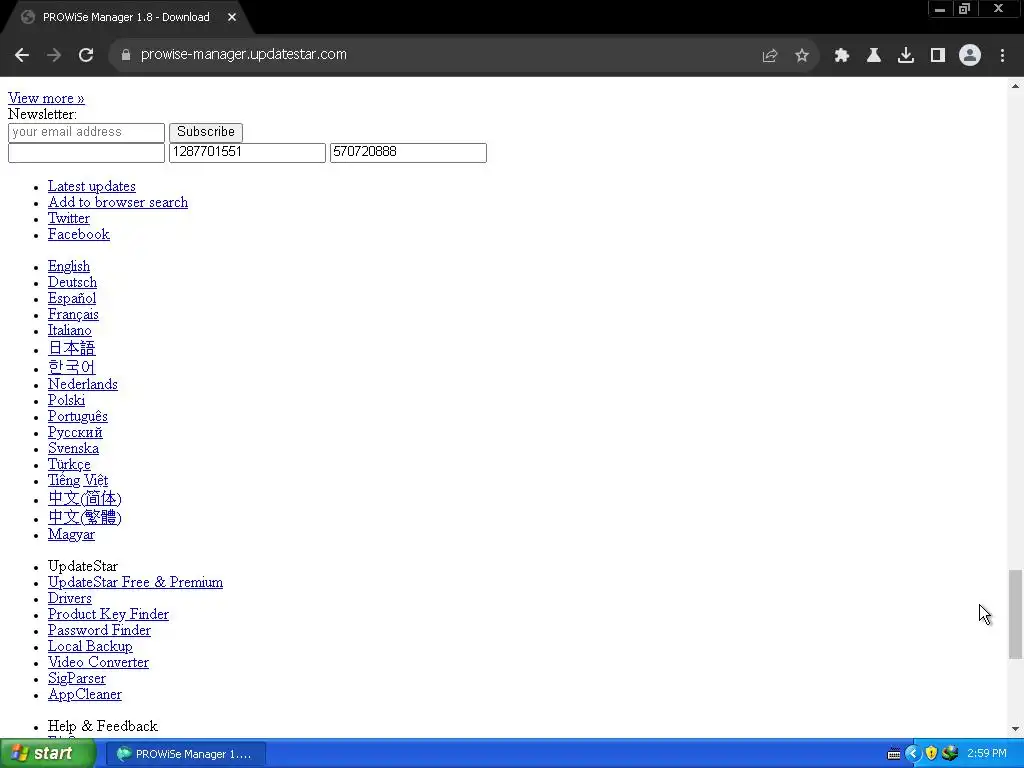Expand hidden tray icons arrow

912,754
